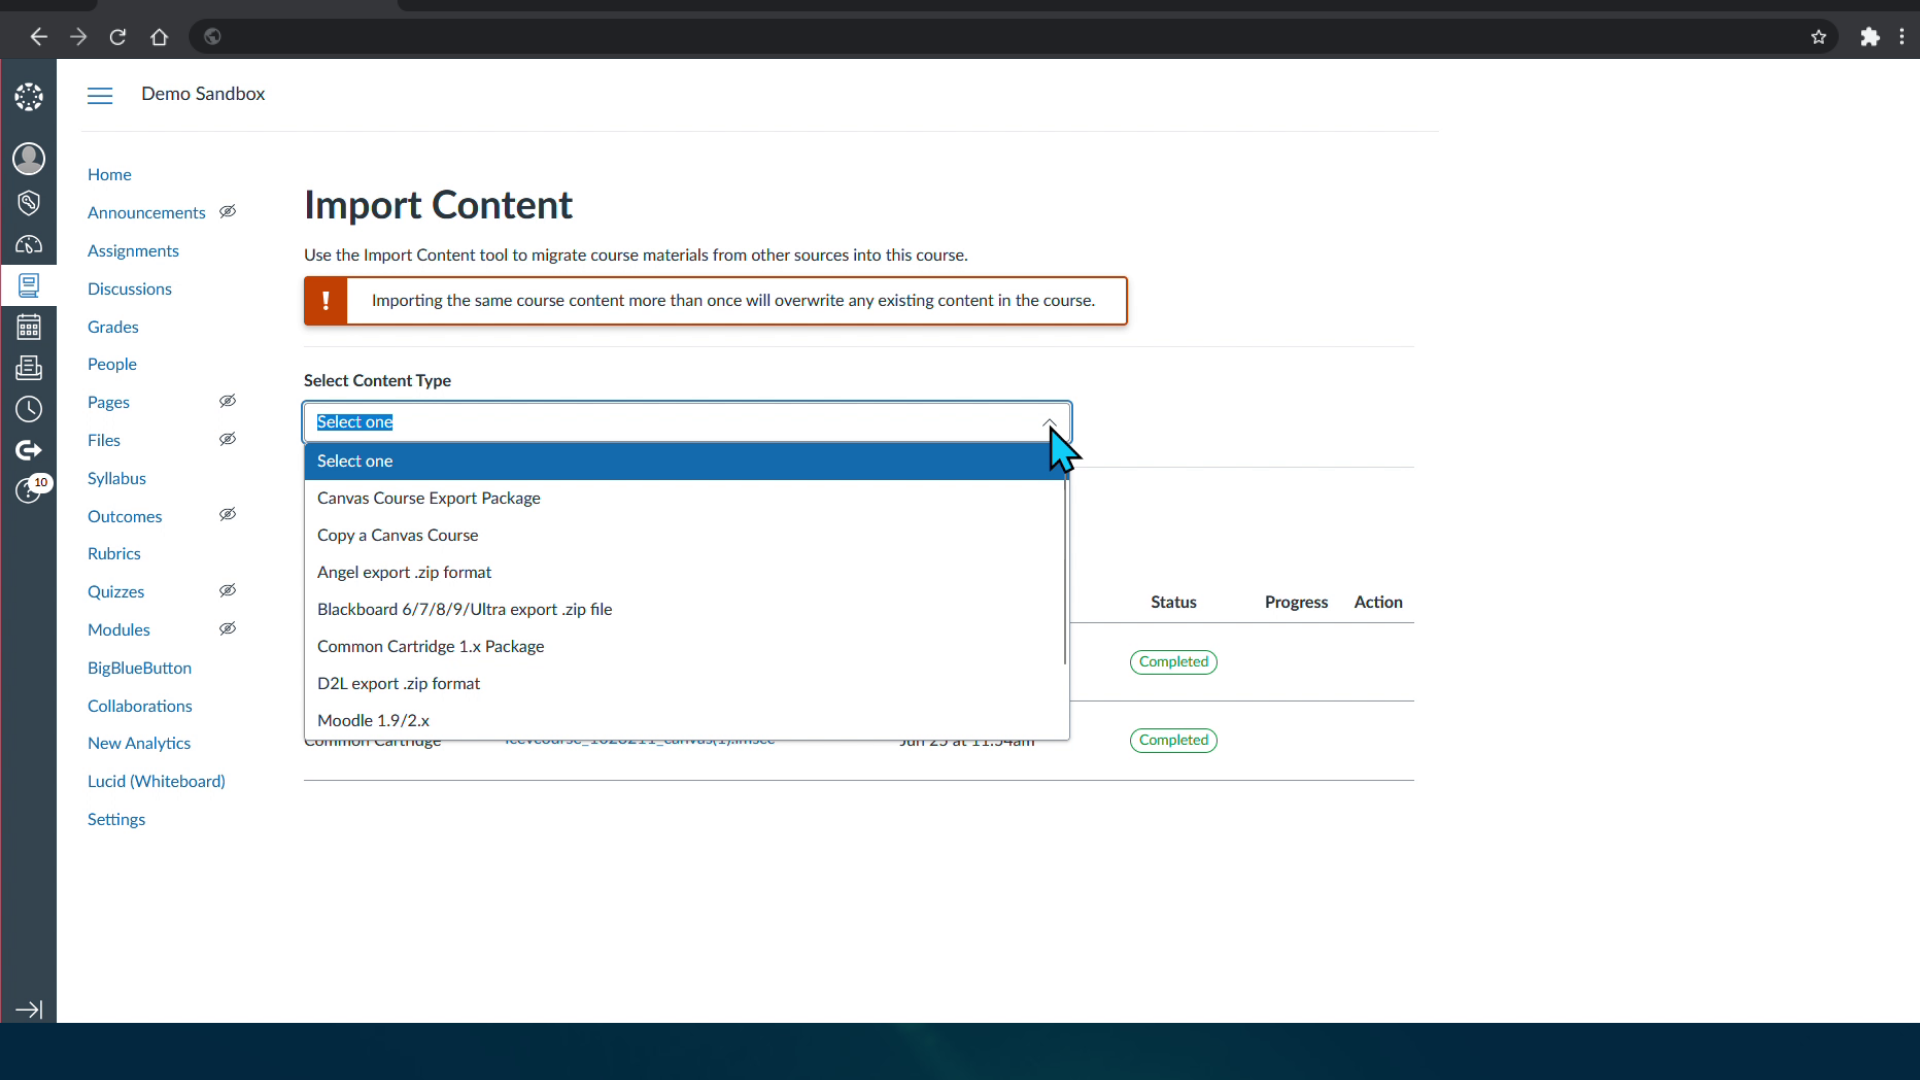Click hidden-eye icon beside Quizzes
This screenshot has height=1080, width=1920.
[228, 591]
